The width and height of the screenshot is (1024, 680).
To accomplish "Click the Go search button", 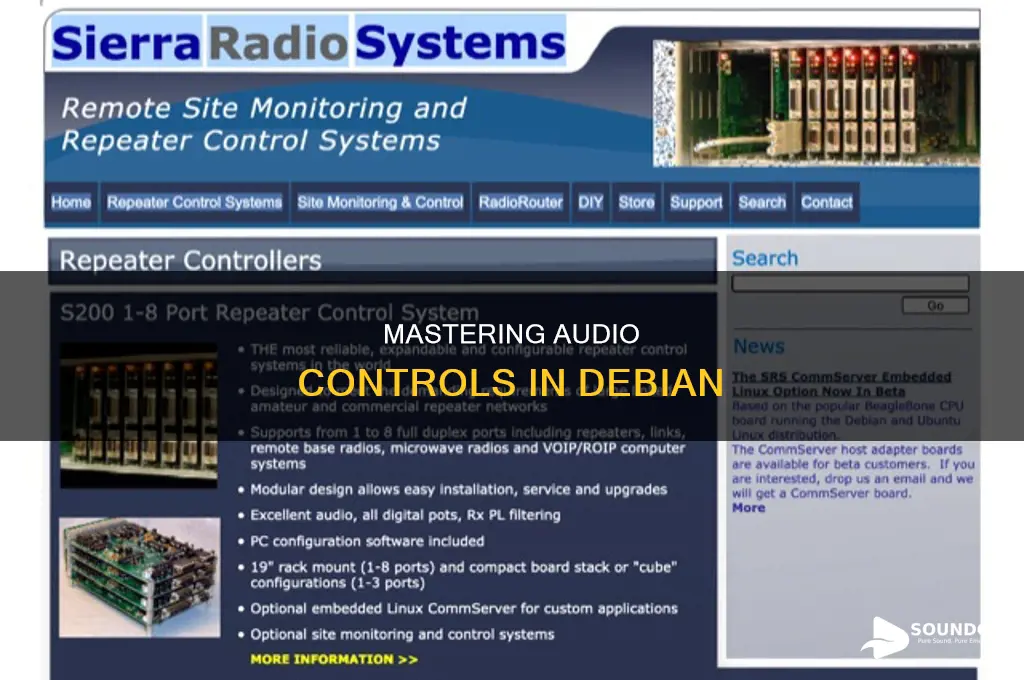I will pyautogui.click(x=935, y=305).
